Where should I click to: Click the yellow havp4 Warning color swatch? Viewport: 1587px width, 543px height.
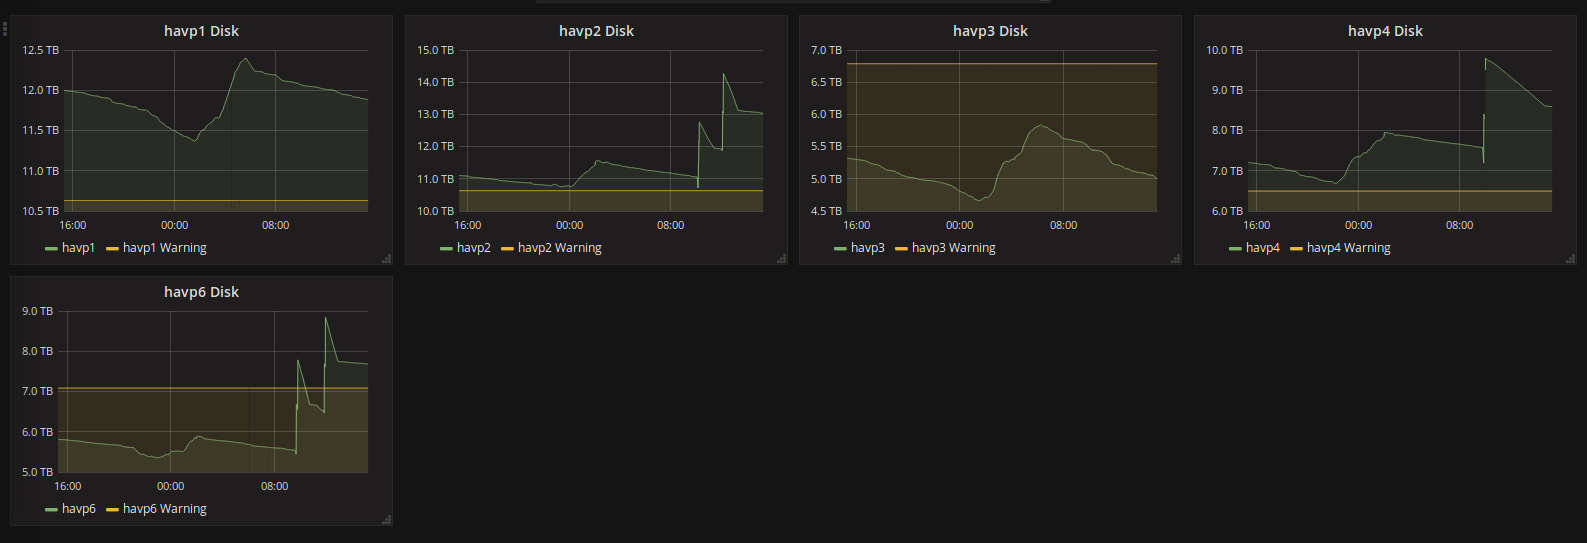pyautogui.click(x=1296, y=249)
